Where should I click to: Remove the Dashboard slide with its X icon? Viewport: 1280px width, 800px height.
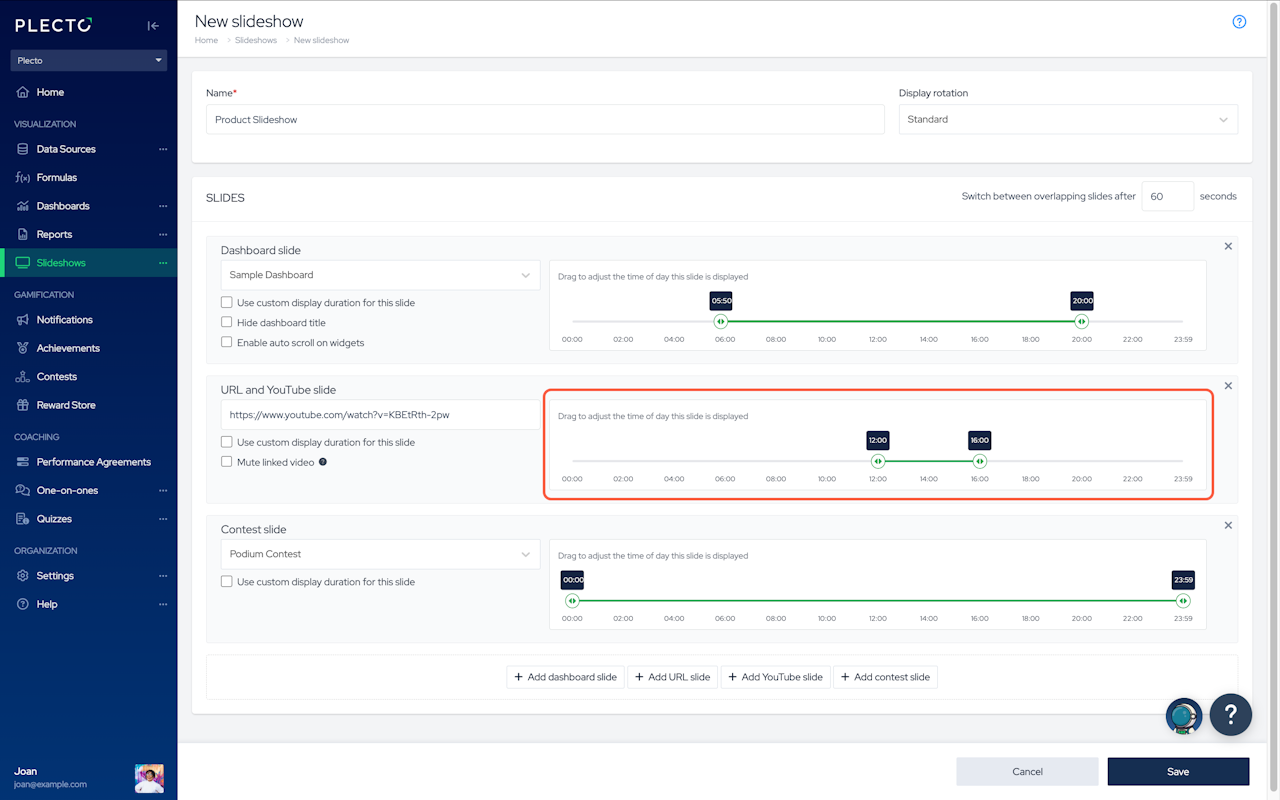(x=1228, y=246)
